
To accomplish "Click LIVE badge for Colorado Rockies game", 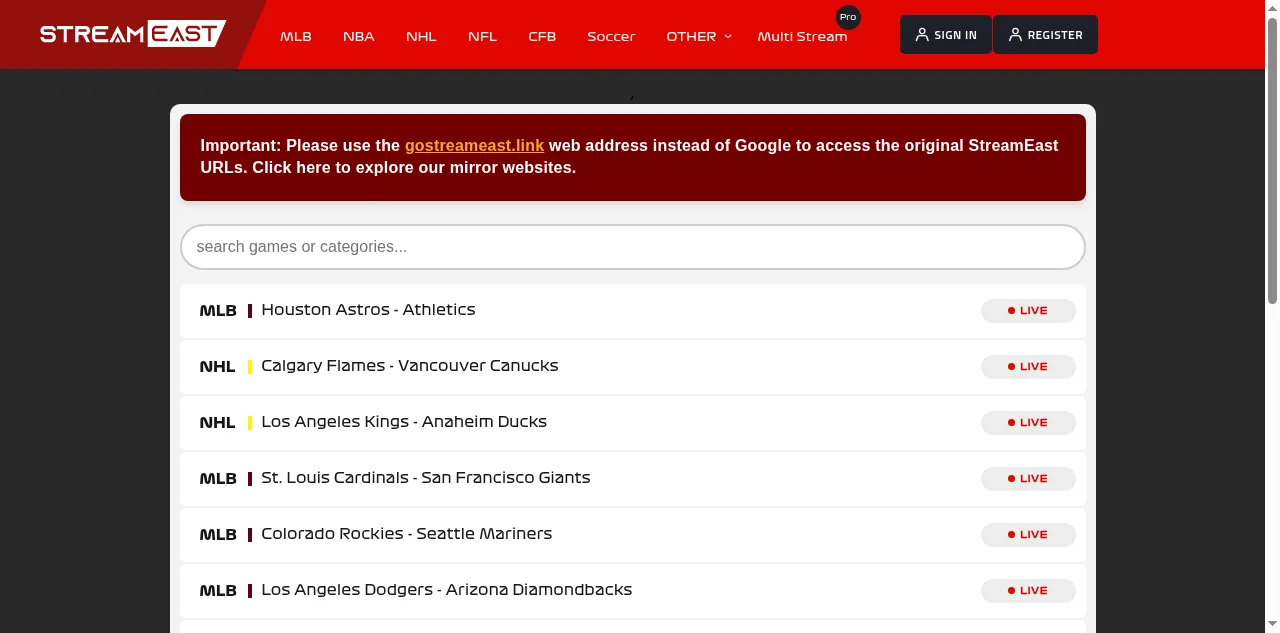I will (1028, 535).
